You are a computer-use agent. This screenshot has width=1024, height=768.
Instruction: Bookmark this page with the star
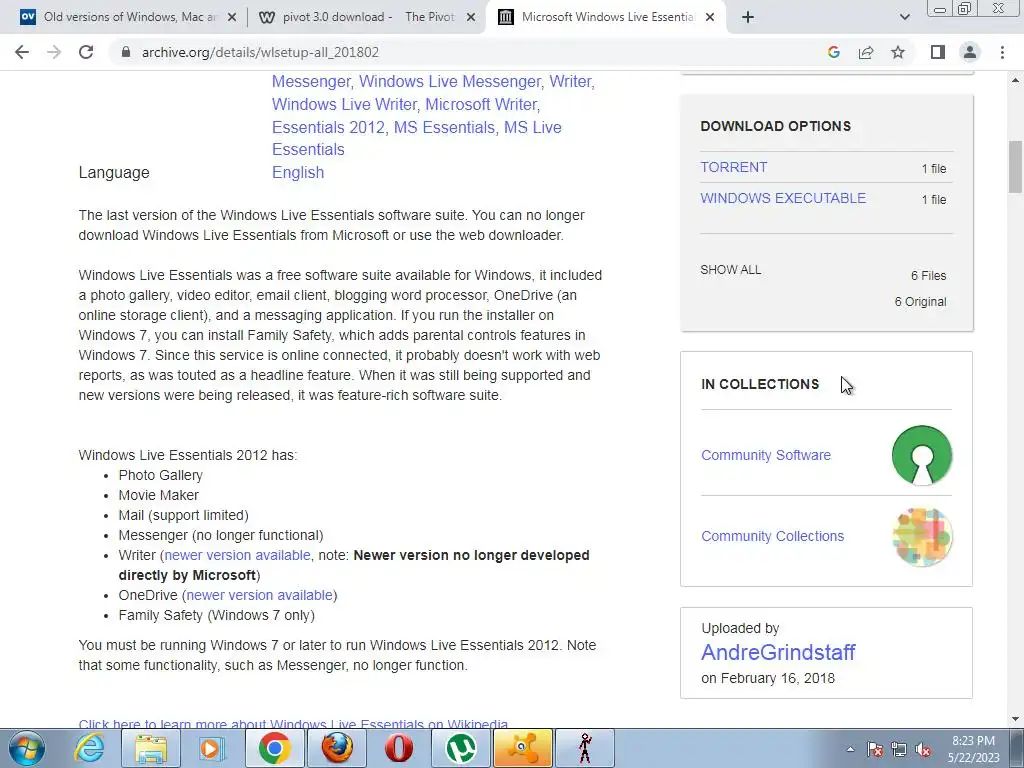(x=898, y=52)
